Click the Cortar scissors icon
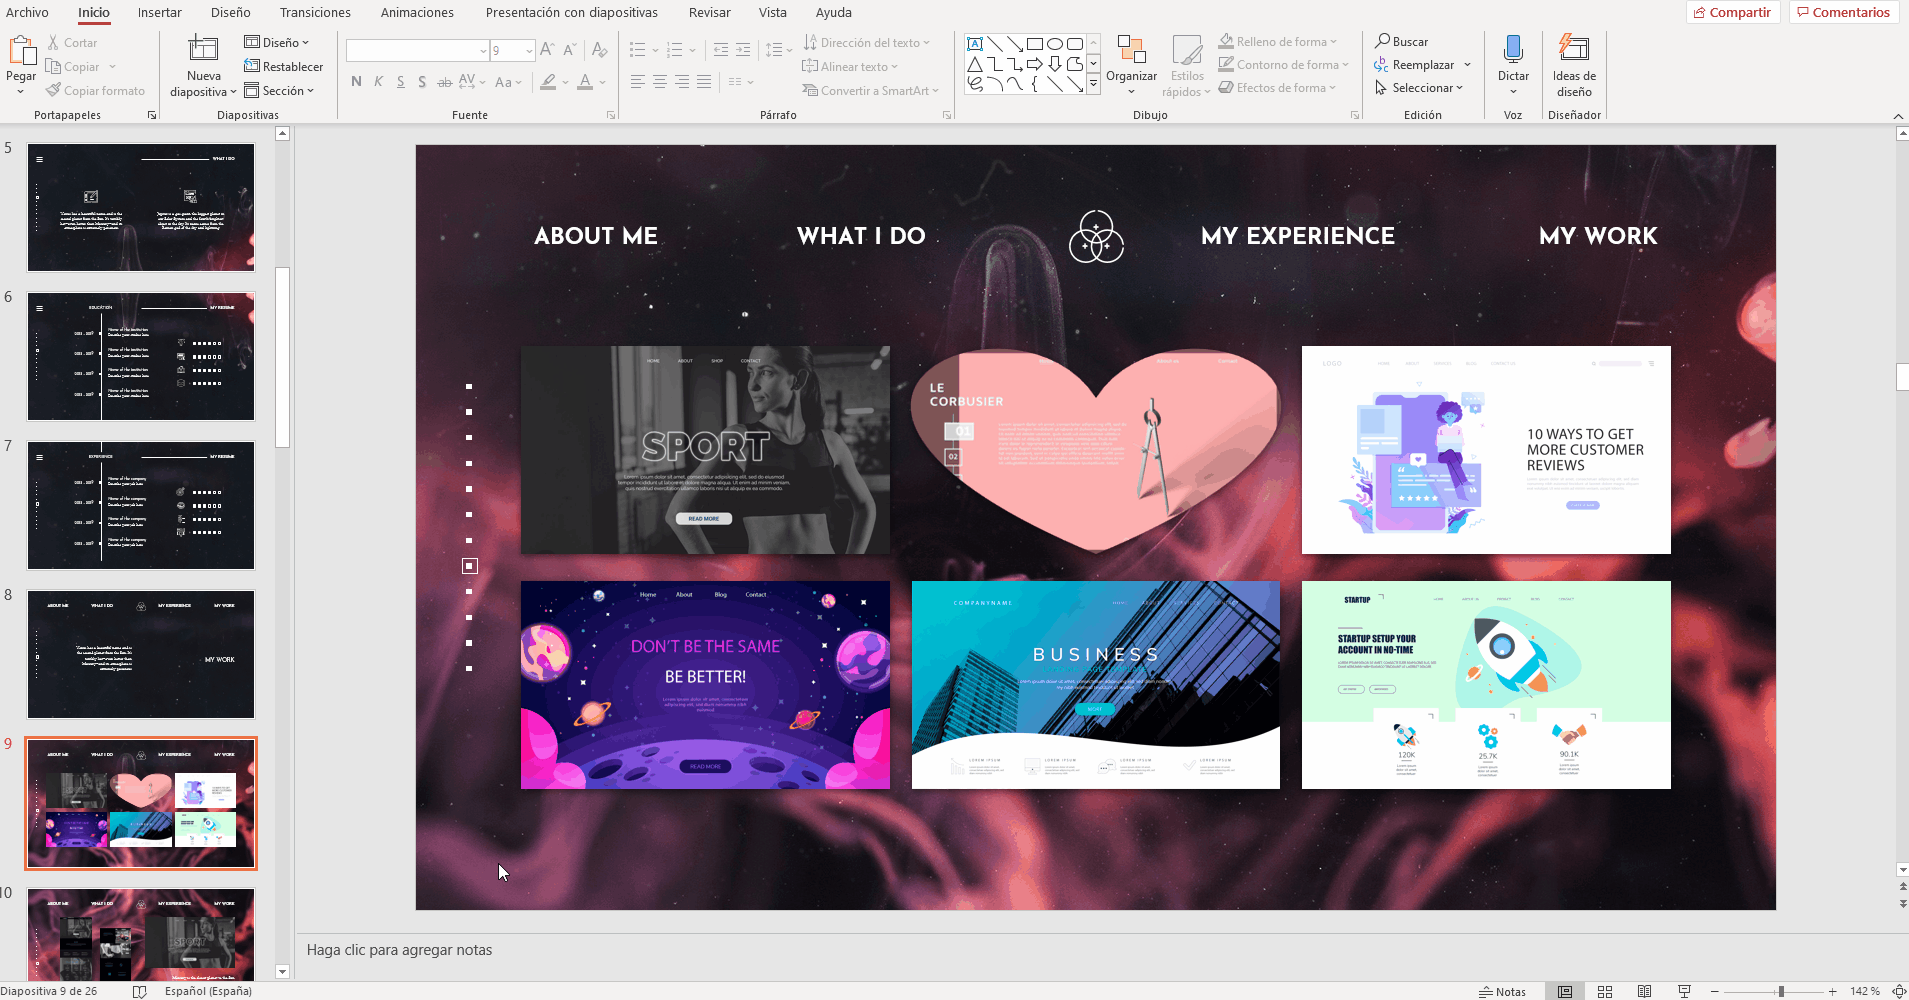Image resolution: width=1909 pixels, height=1000 pixels. pos(53,43)
